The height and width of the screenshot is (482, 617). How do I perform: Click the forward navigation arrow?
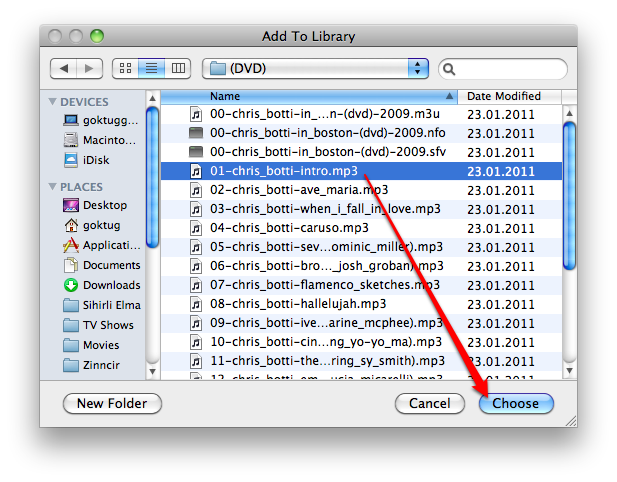coord(87,68)
